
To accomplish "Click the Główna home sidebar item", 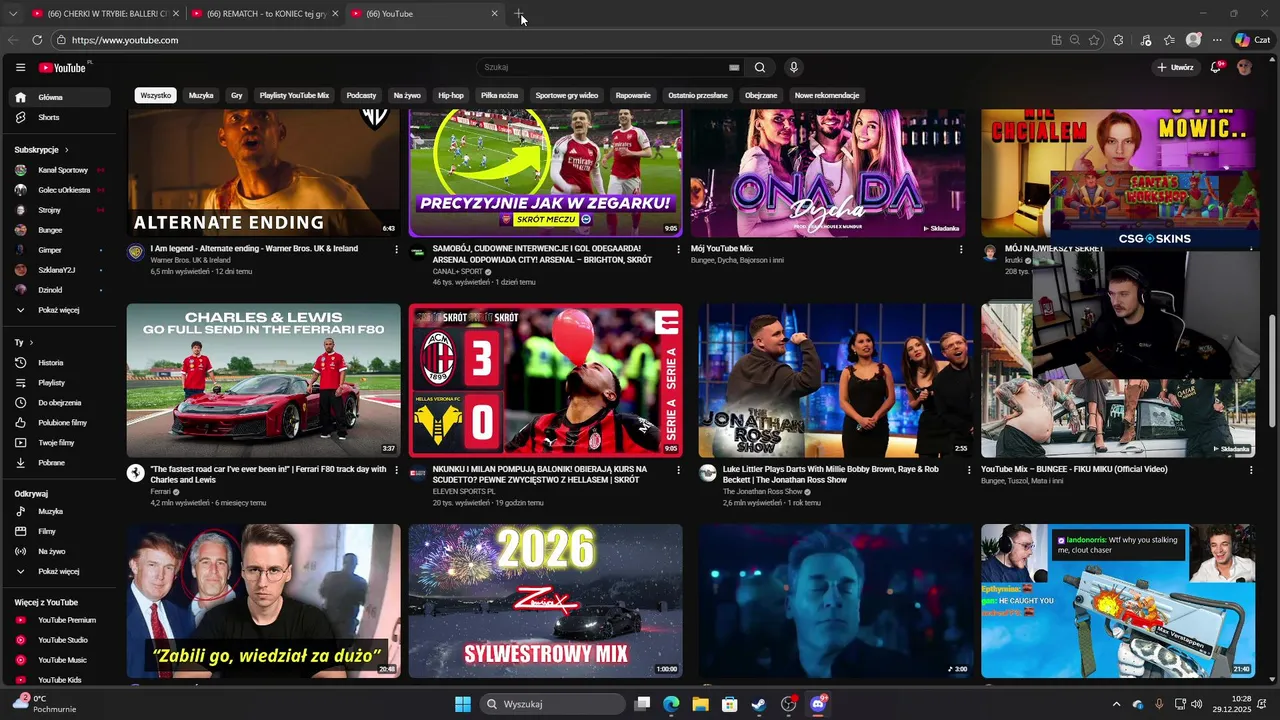I will pyautogui.click(x=60, y=97).
